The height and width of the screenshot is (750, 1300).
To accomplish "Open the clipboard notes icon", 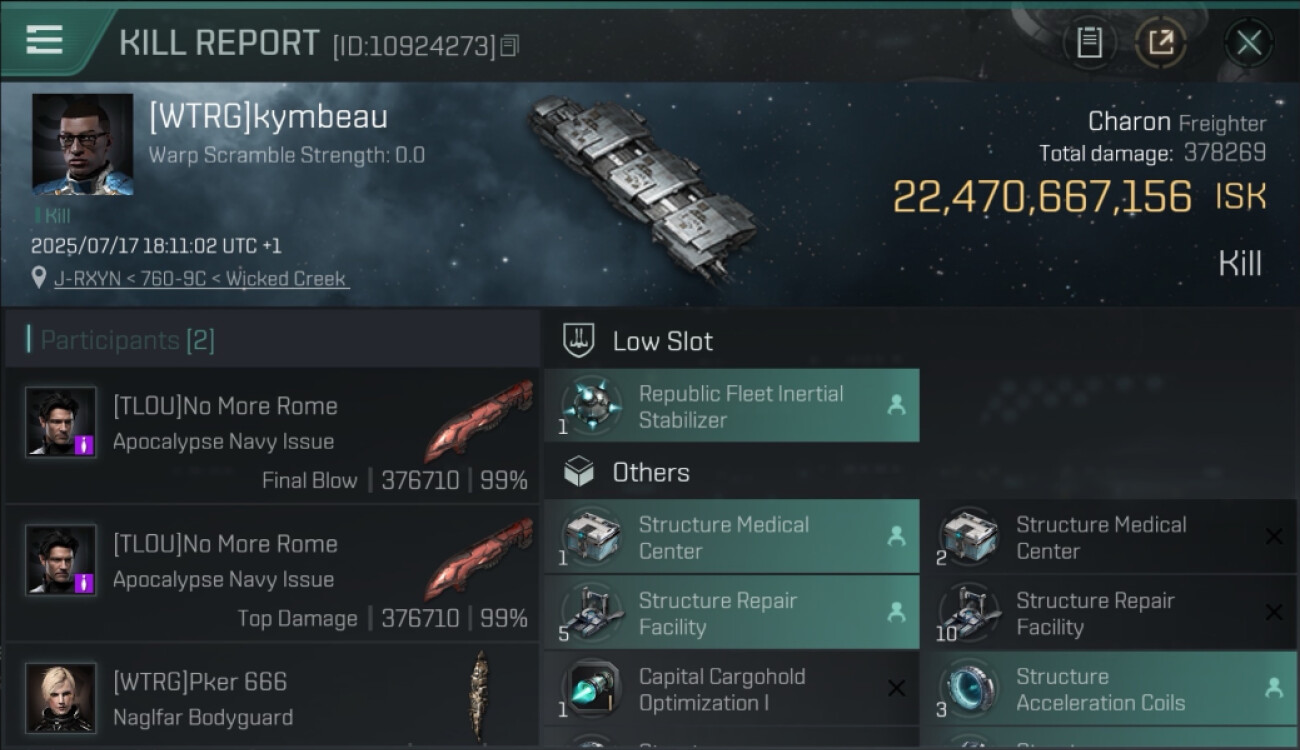I will [x=1089, y=42].
